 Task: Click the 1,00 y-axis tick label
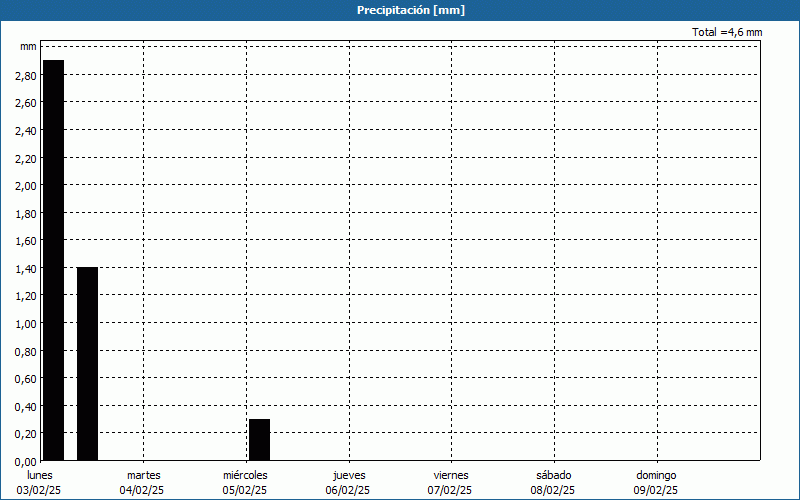(26, 323)
